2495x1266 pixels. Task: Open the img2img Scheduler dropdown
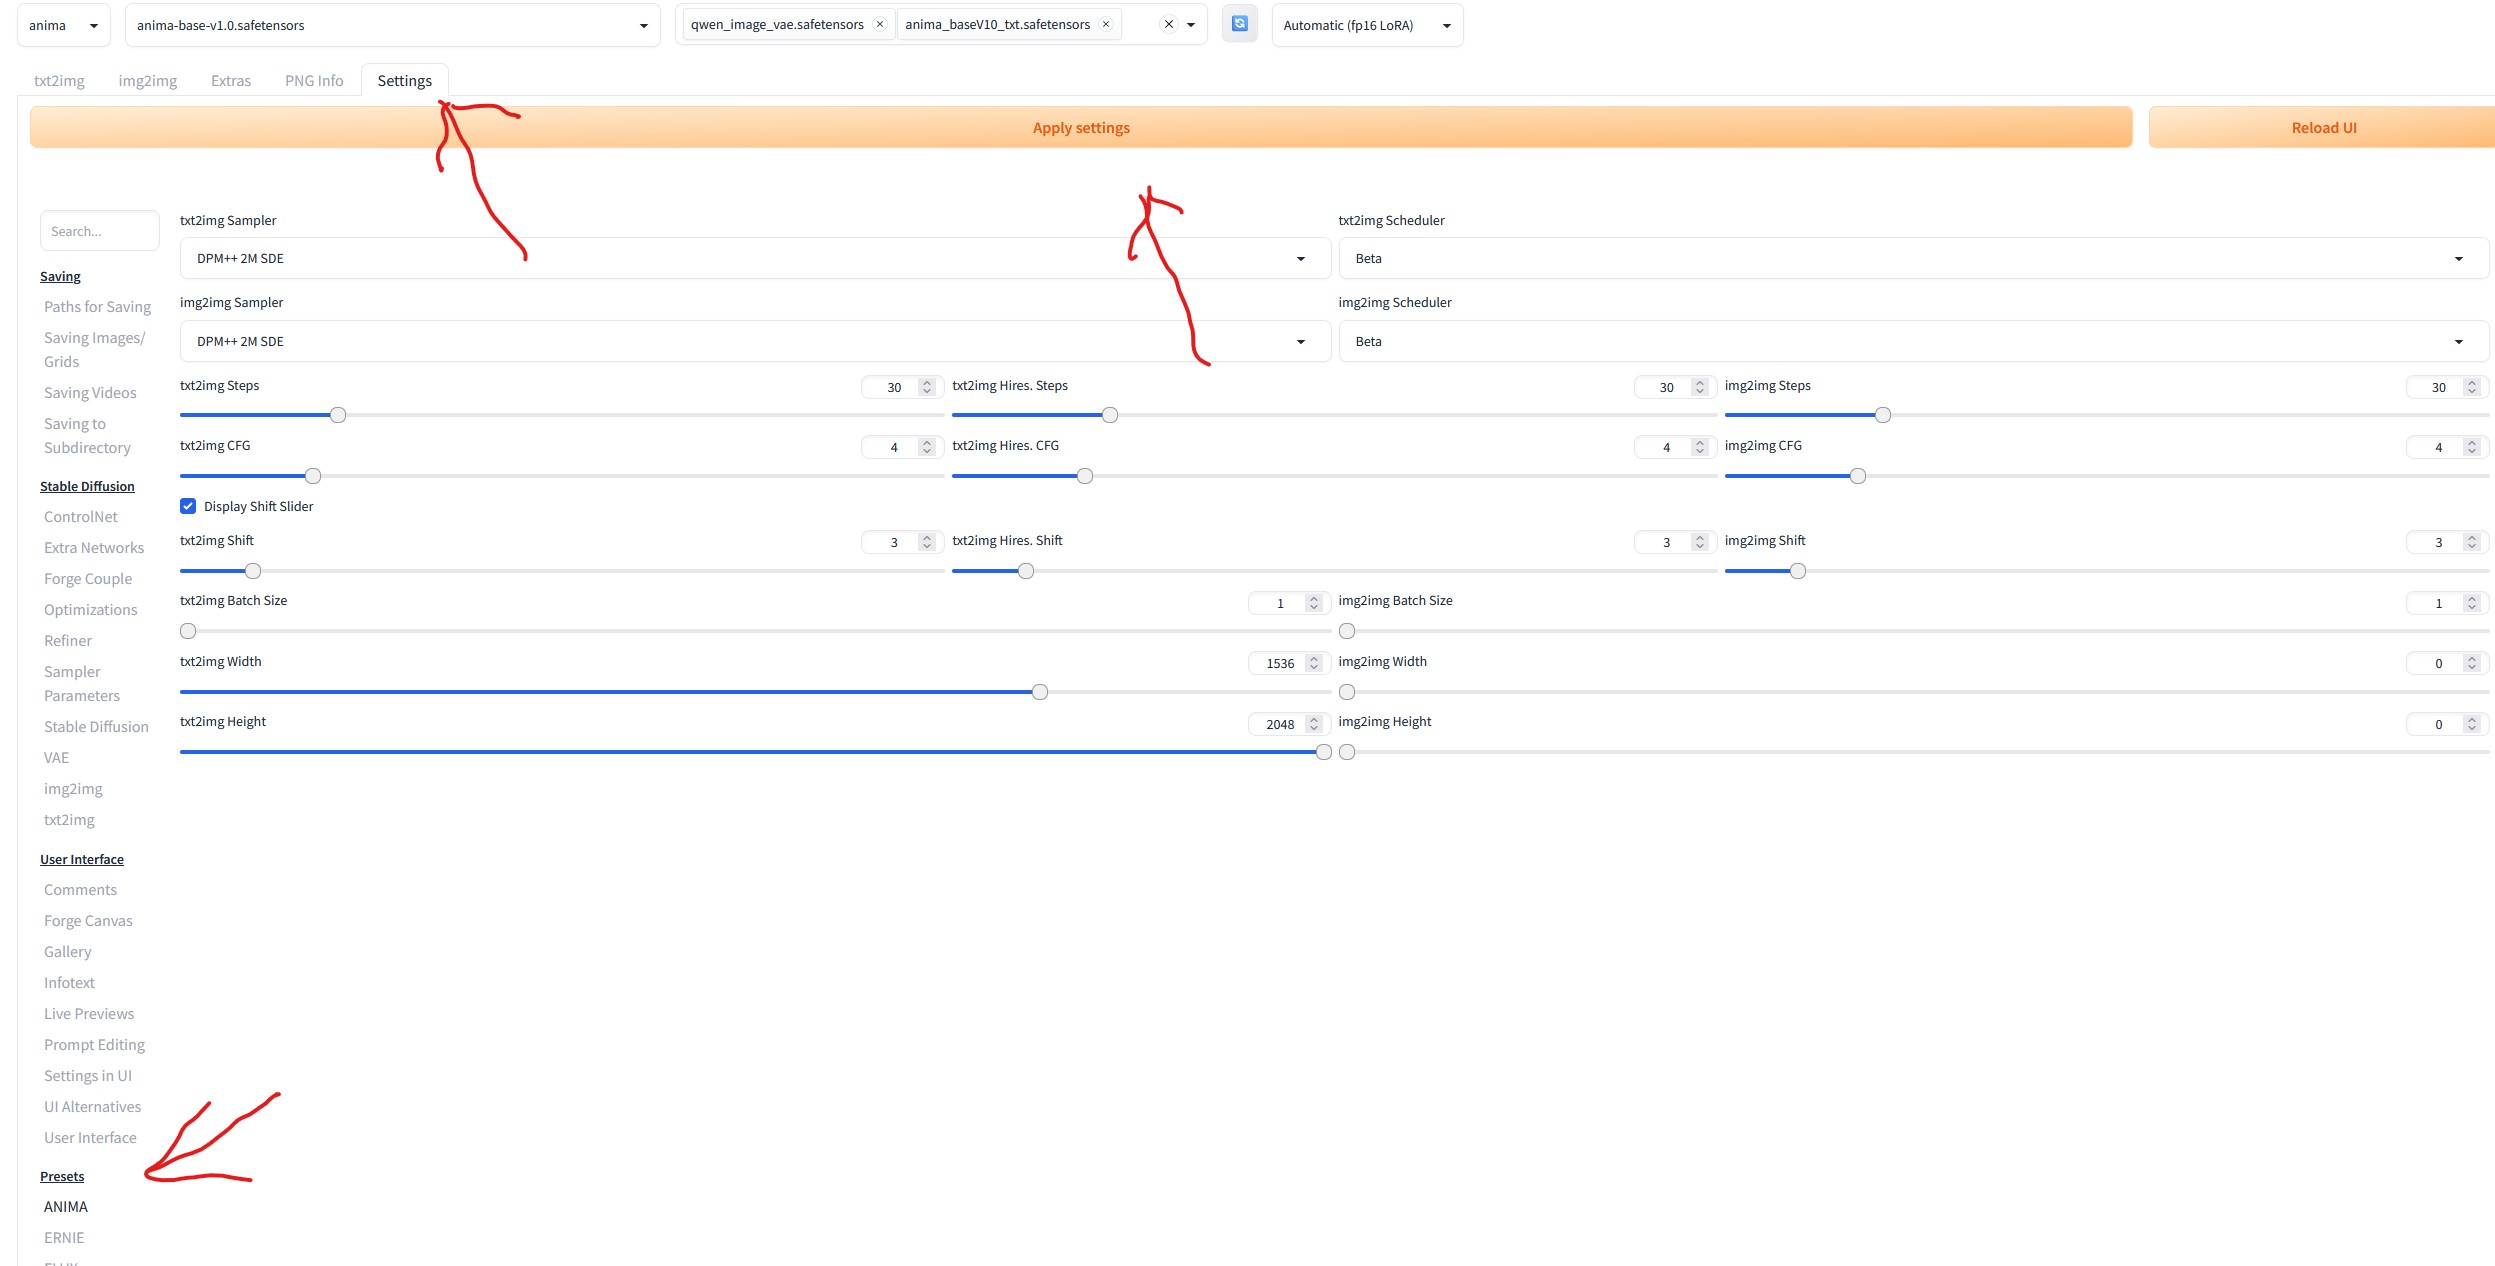click(1913, 341)
